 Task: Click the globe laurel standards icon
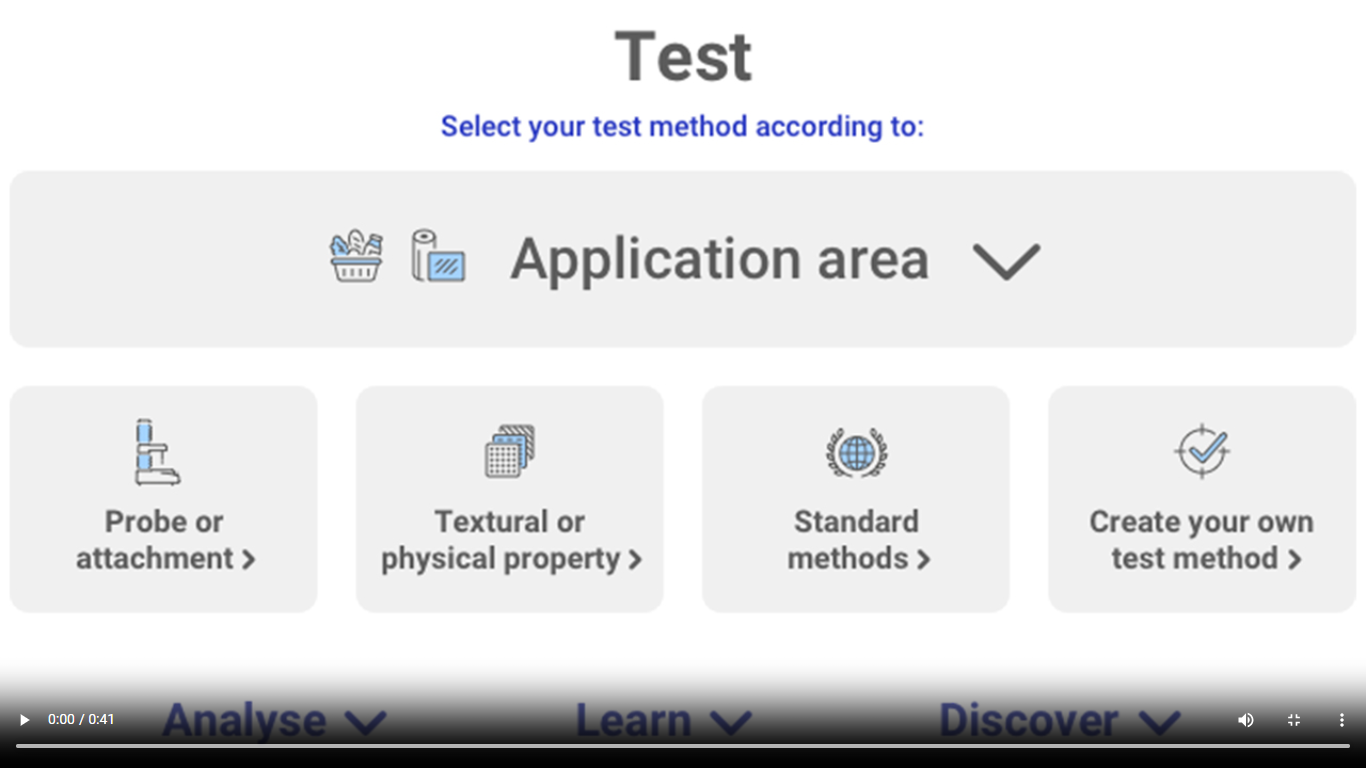856,453
